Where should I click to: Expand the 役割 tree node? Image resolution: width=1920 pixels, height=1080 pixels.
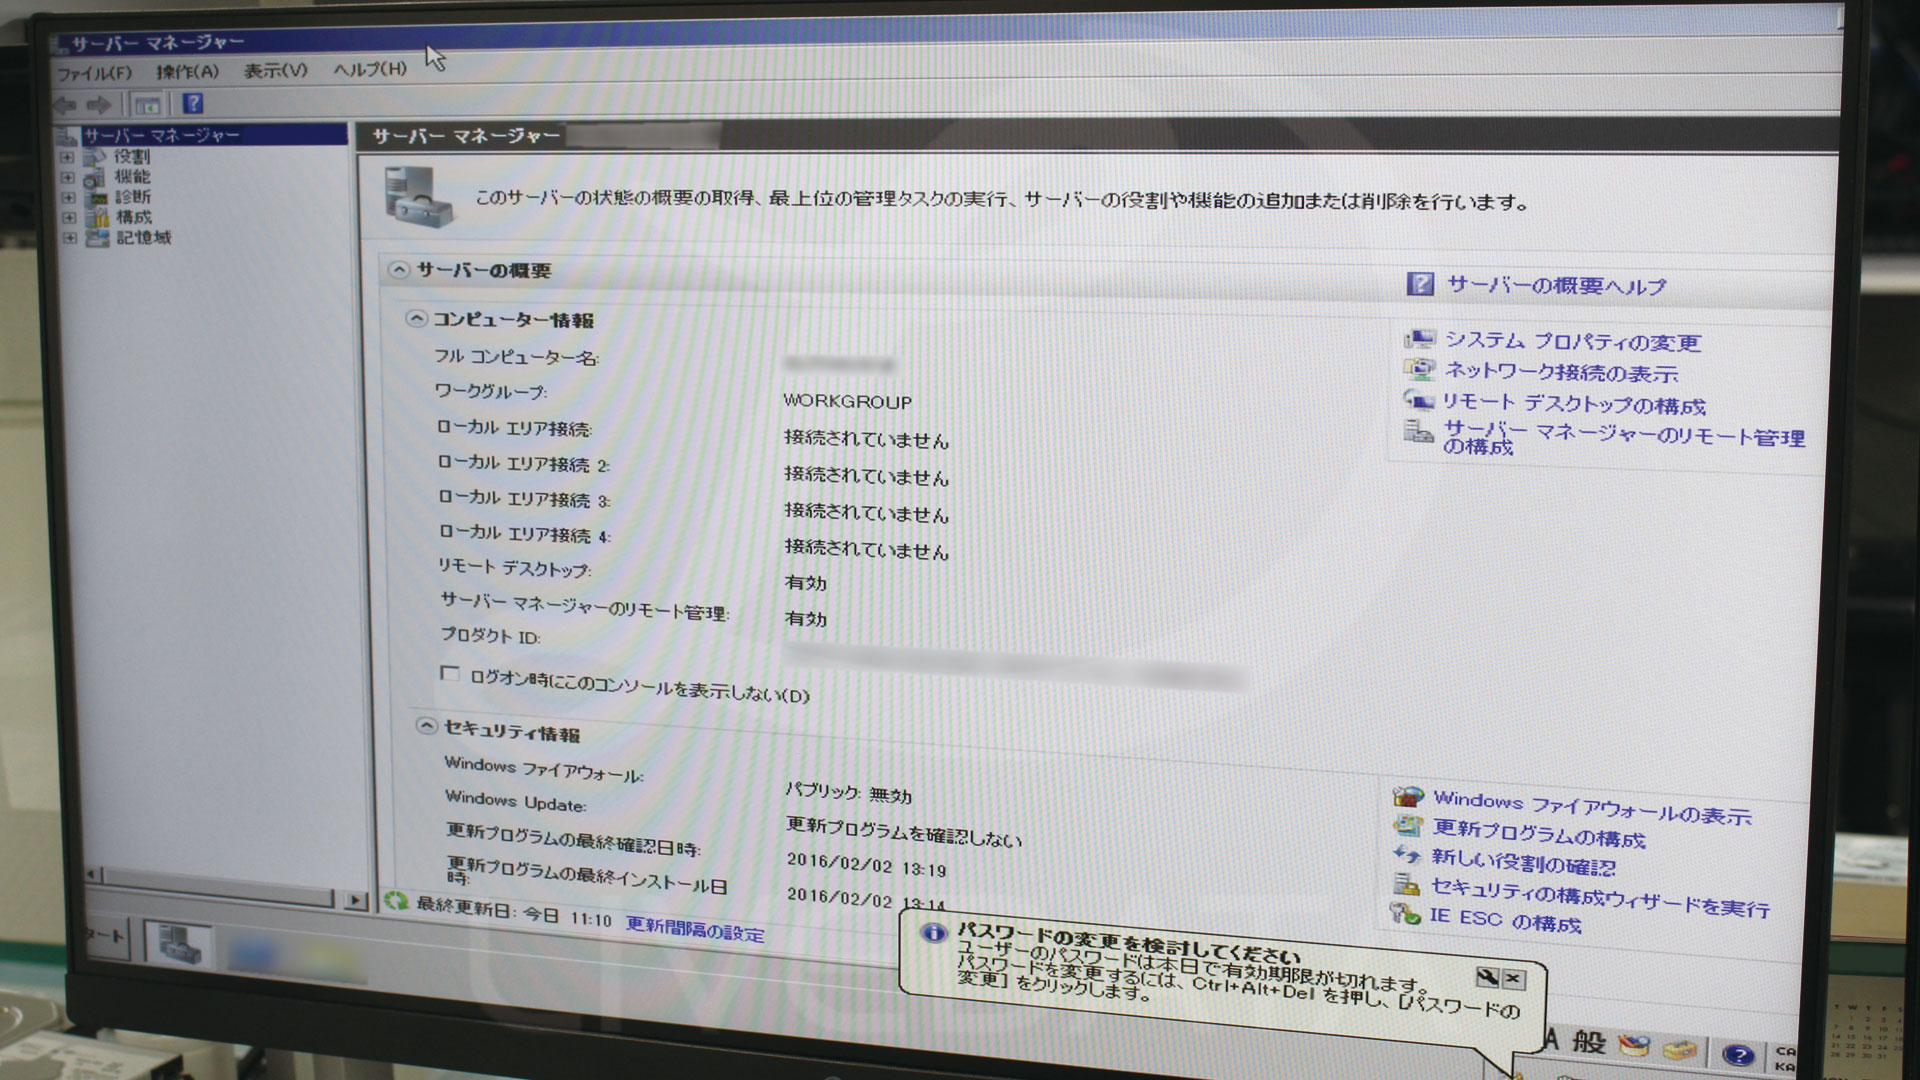click(x=67, y=157)
